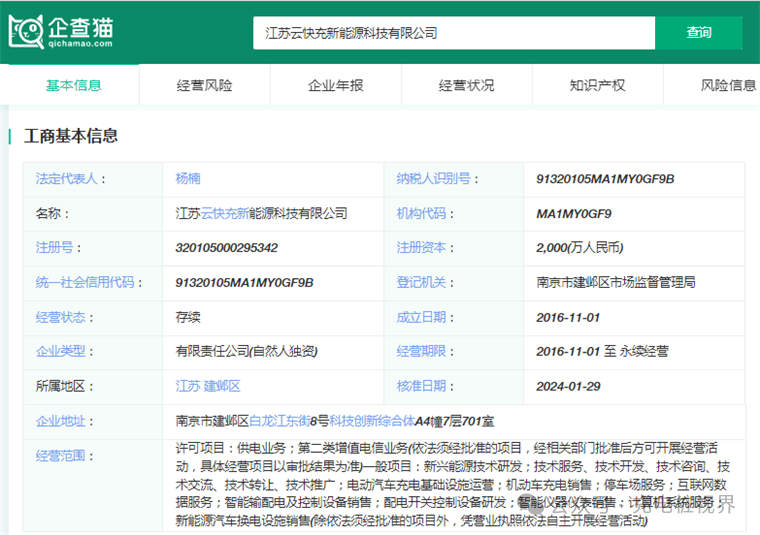View the 风险信息 tab
Screen dimensions: 760x535
click(727, 85)
